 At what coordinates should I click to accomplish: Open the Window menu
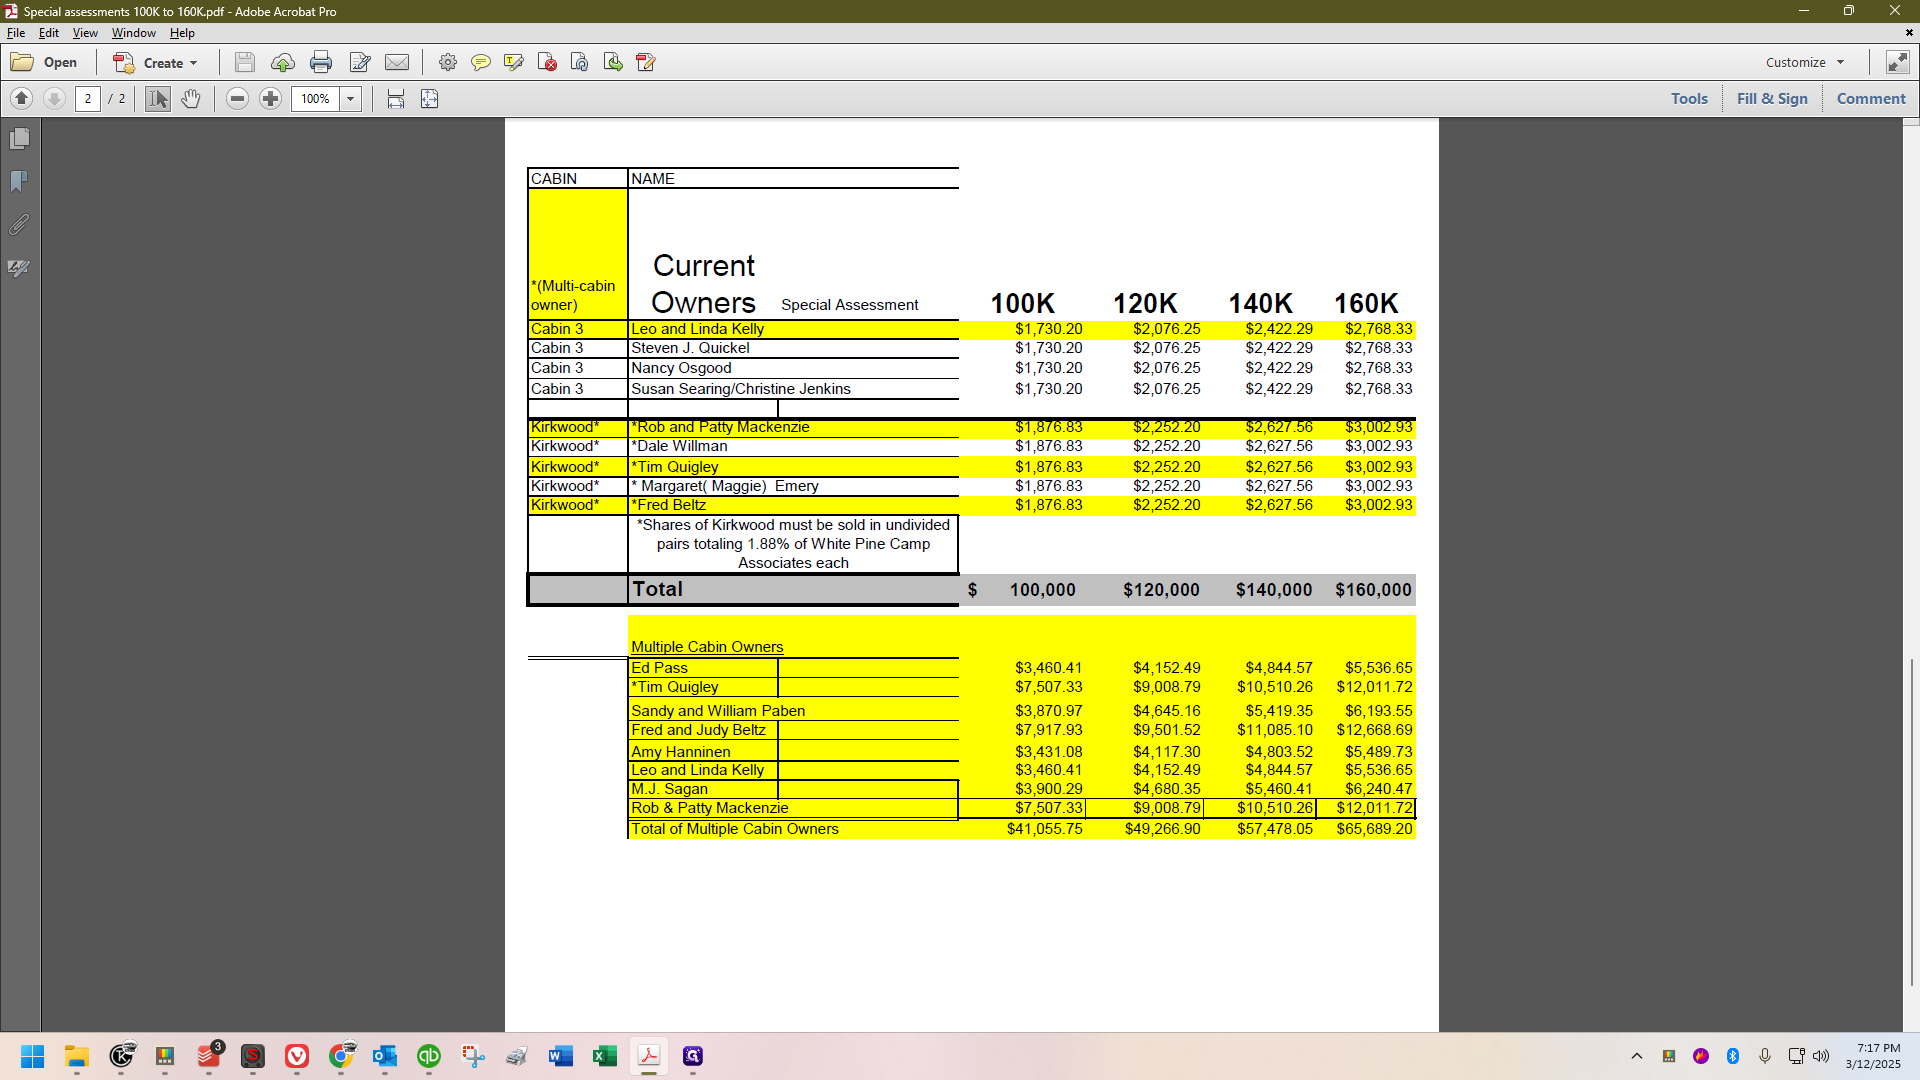click(x=134, y=33)
